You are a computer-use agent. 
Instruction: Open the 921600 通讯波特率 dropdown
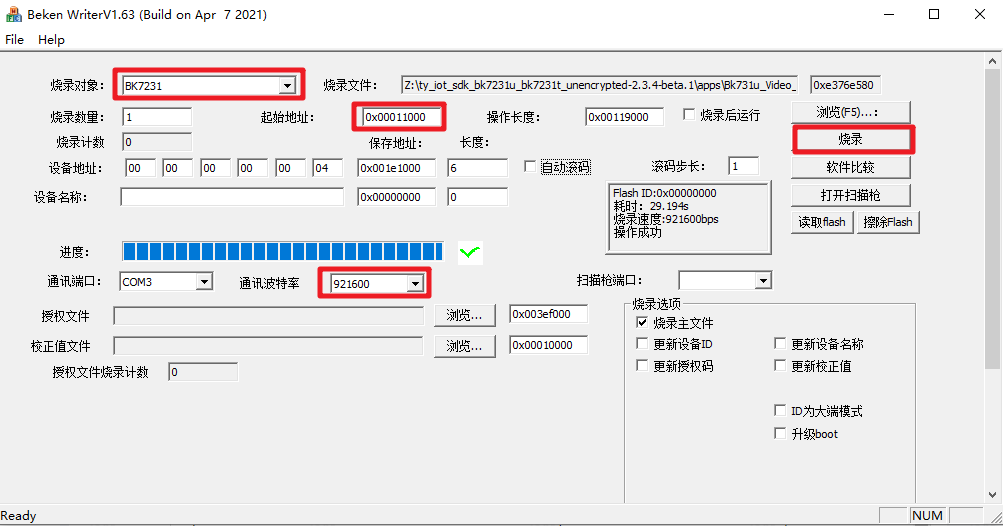tap(416, 283)
